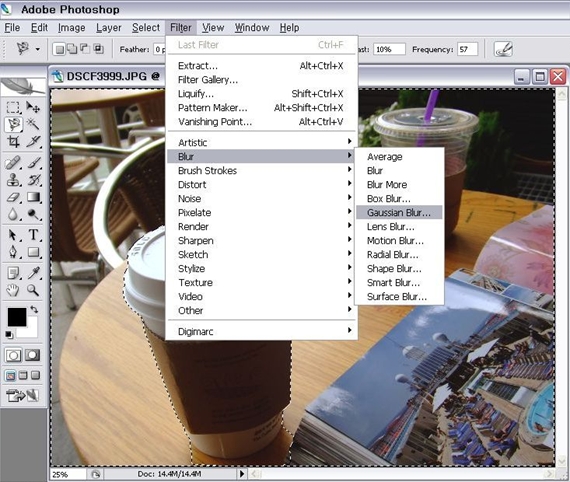Choose Liquify from Filter menu
The image size is (570, 482).
(261, 93)
